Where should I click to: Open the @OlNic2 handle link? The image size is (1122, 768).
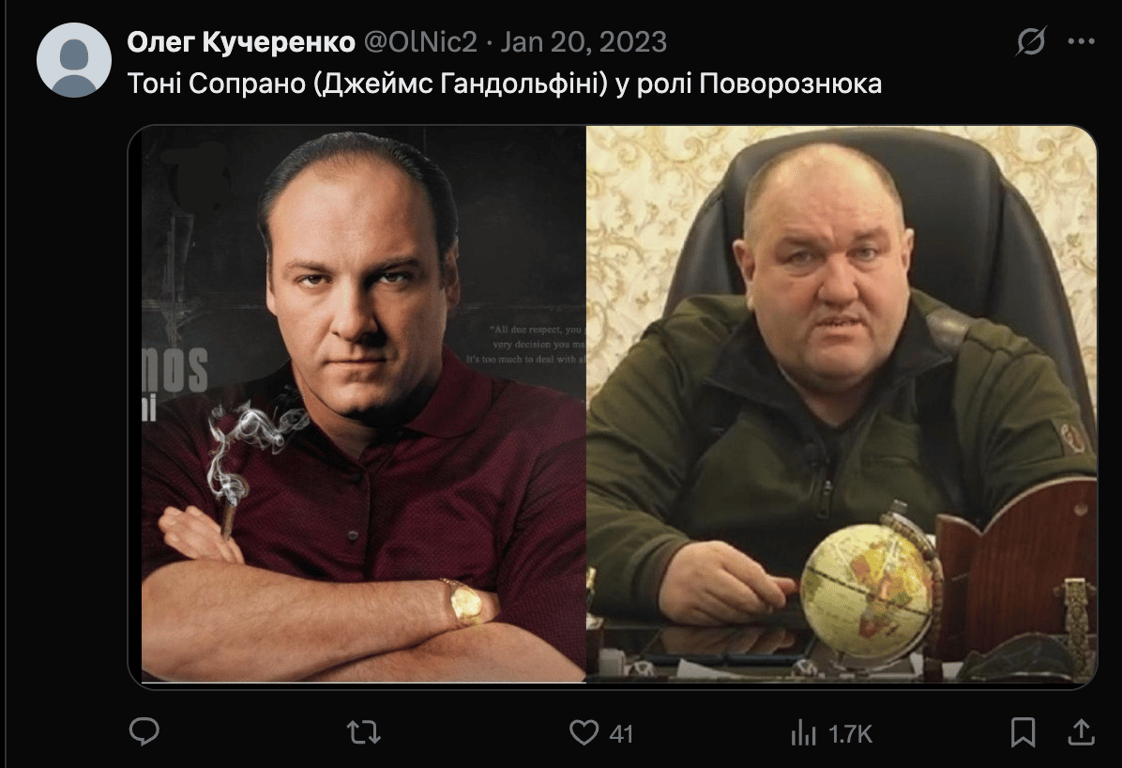click(x=421, y=42)
